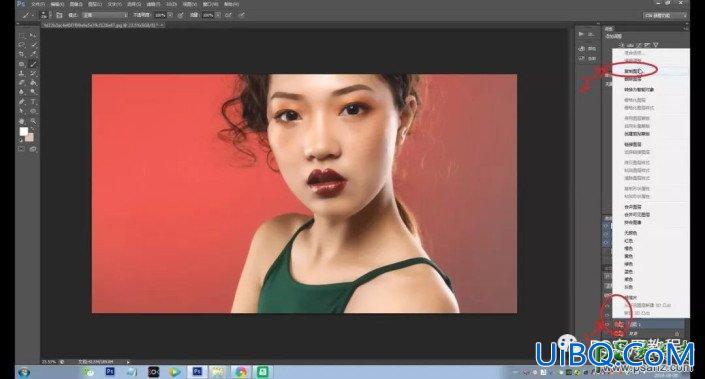Hide the 图层 1 layer visibility eye
The height and width of the screenshot is (379, 705).
tap(607, 324)
